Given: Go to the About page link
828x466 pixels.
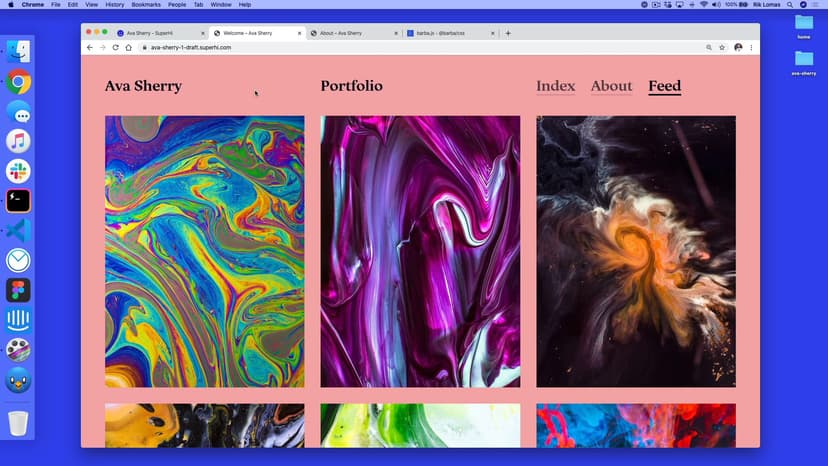Looking at the screenshot, I should [611, 86].
